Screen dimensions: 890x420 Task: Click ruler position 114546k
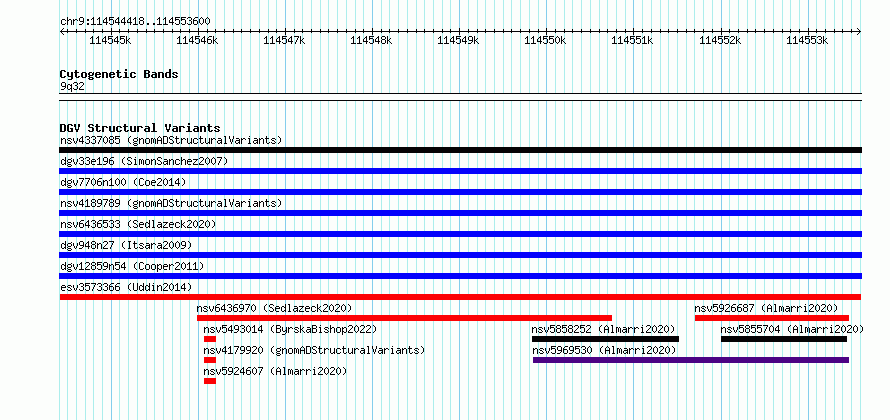pyautogui.click(x=198, y=41)
